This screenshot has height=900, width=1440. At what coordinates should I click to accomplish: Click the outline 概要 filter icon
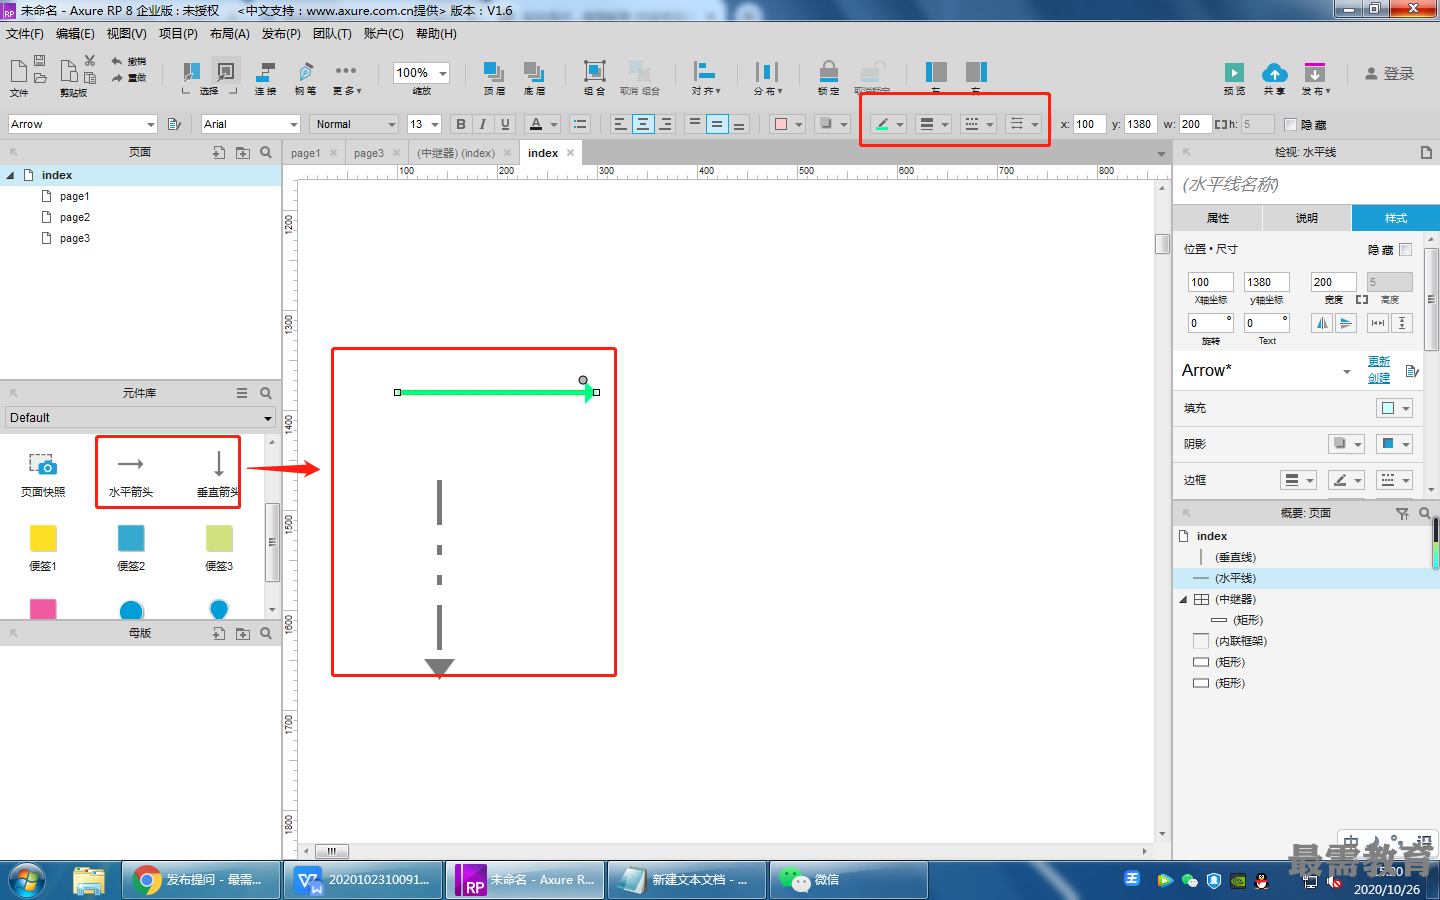[1402, 513]
